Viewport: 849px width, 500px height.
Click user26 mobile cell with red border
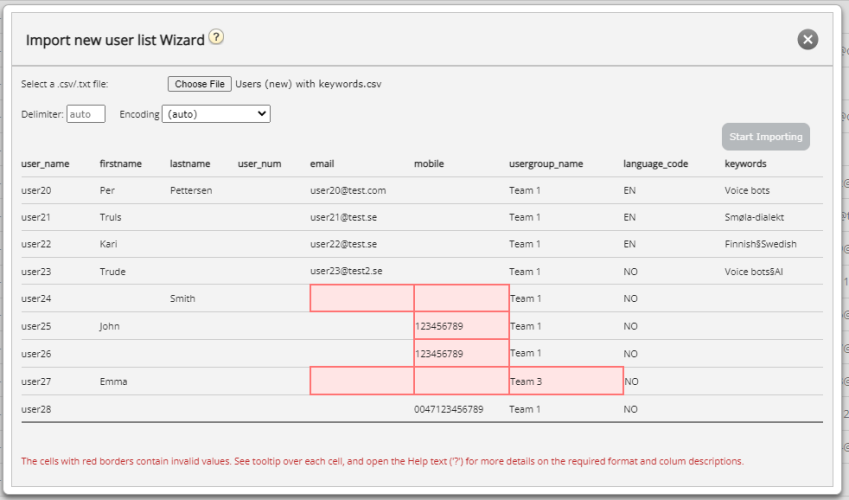(461, 353)
